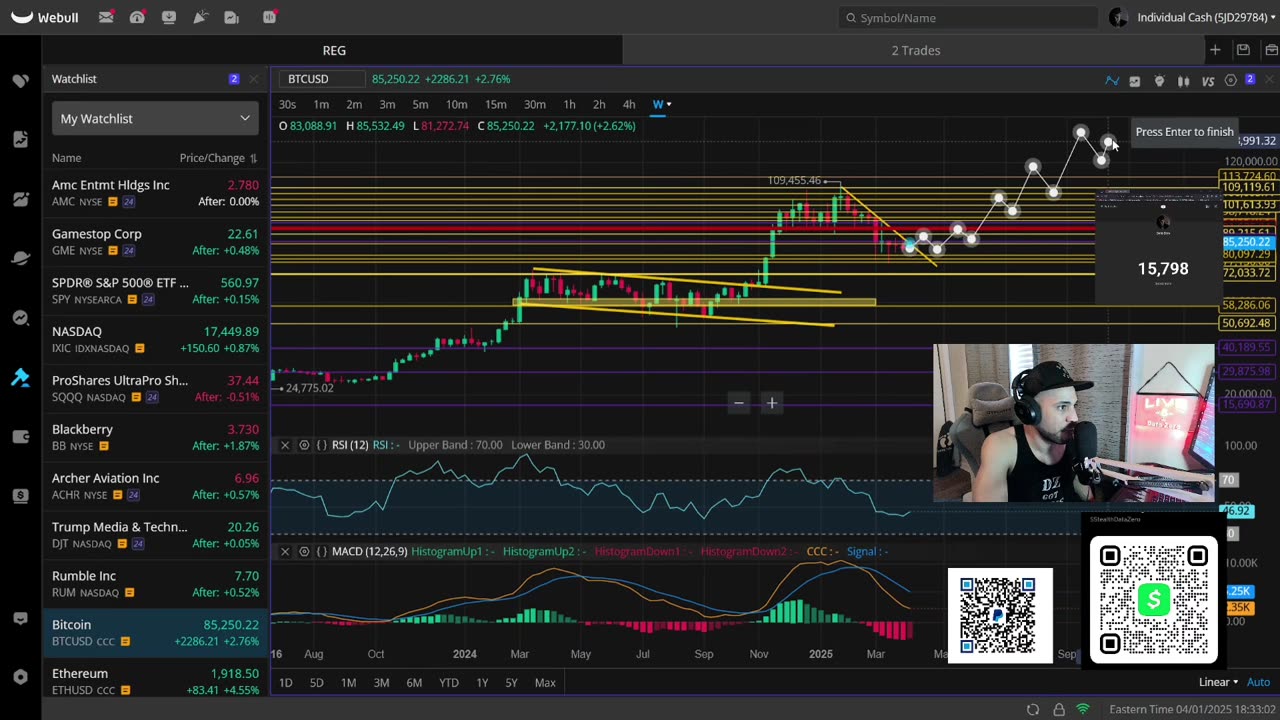Expand the My Watchlist dropdown
This screenshot has width=1280, height=720.
point(155,118)
